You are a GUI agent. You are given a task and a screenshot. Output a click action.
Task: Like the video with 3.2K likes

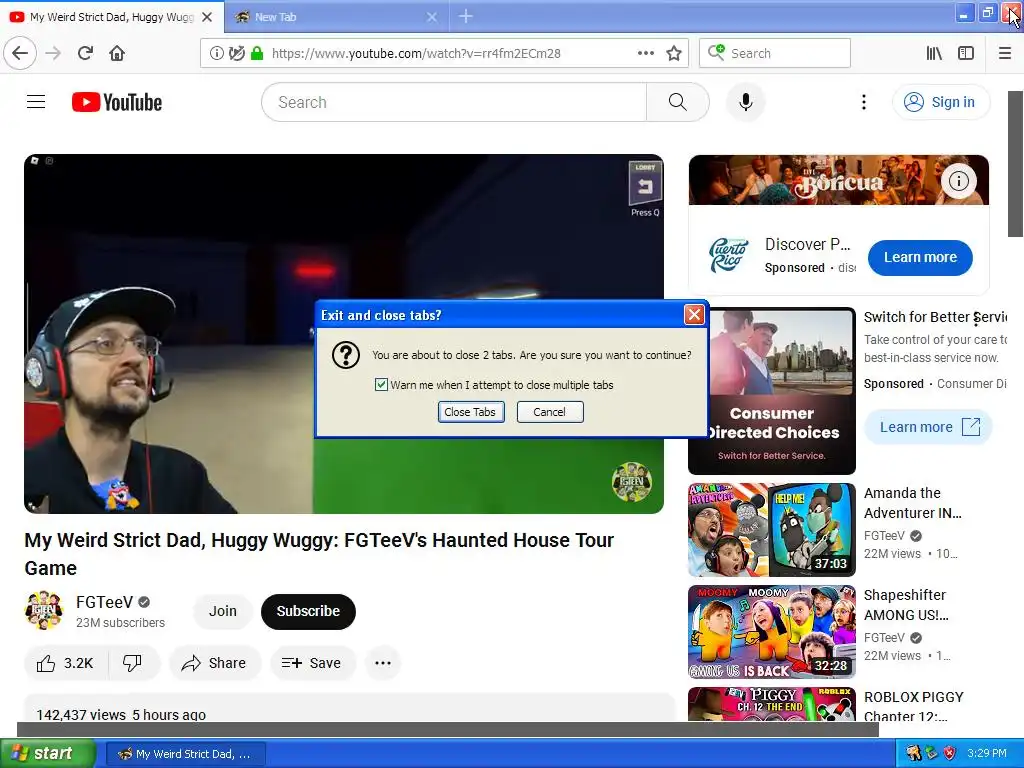tap(65, 663)
